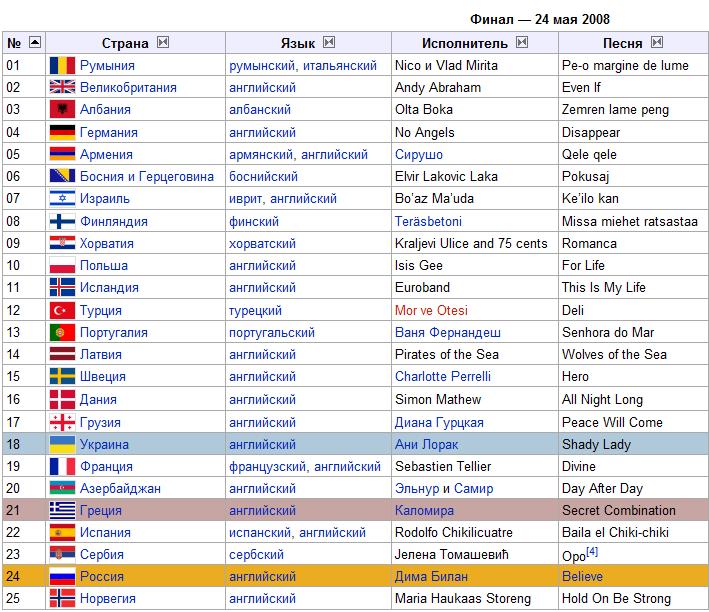Click the Romanian flag icon

click(62, 65)
